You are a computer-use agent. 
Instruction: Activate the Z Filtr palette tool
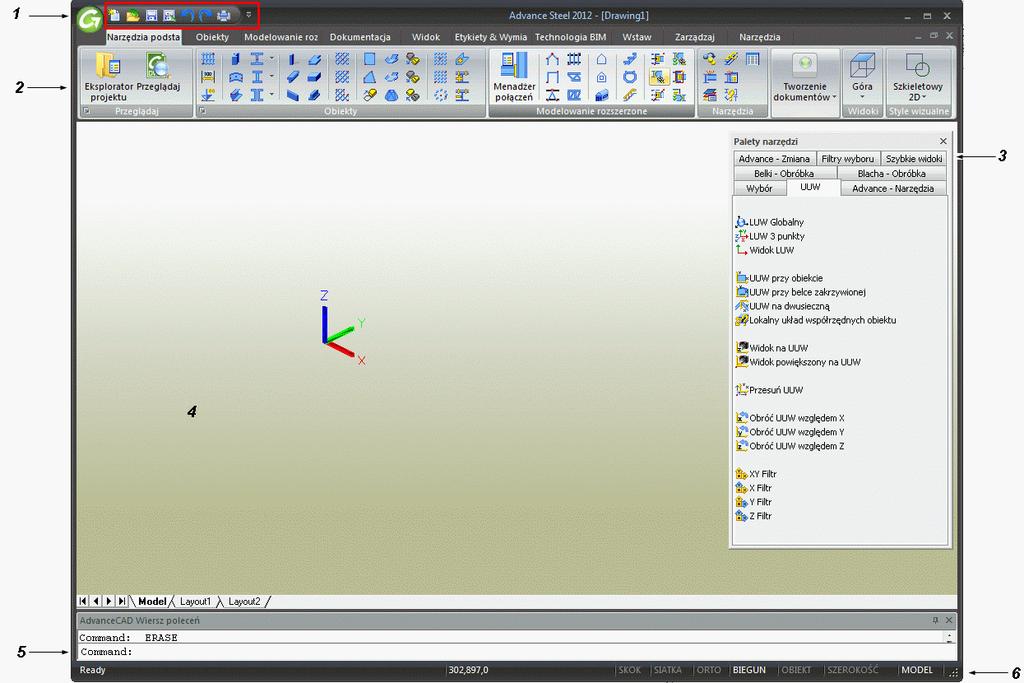pos(754,516)
